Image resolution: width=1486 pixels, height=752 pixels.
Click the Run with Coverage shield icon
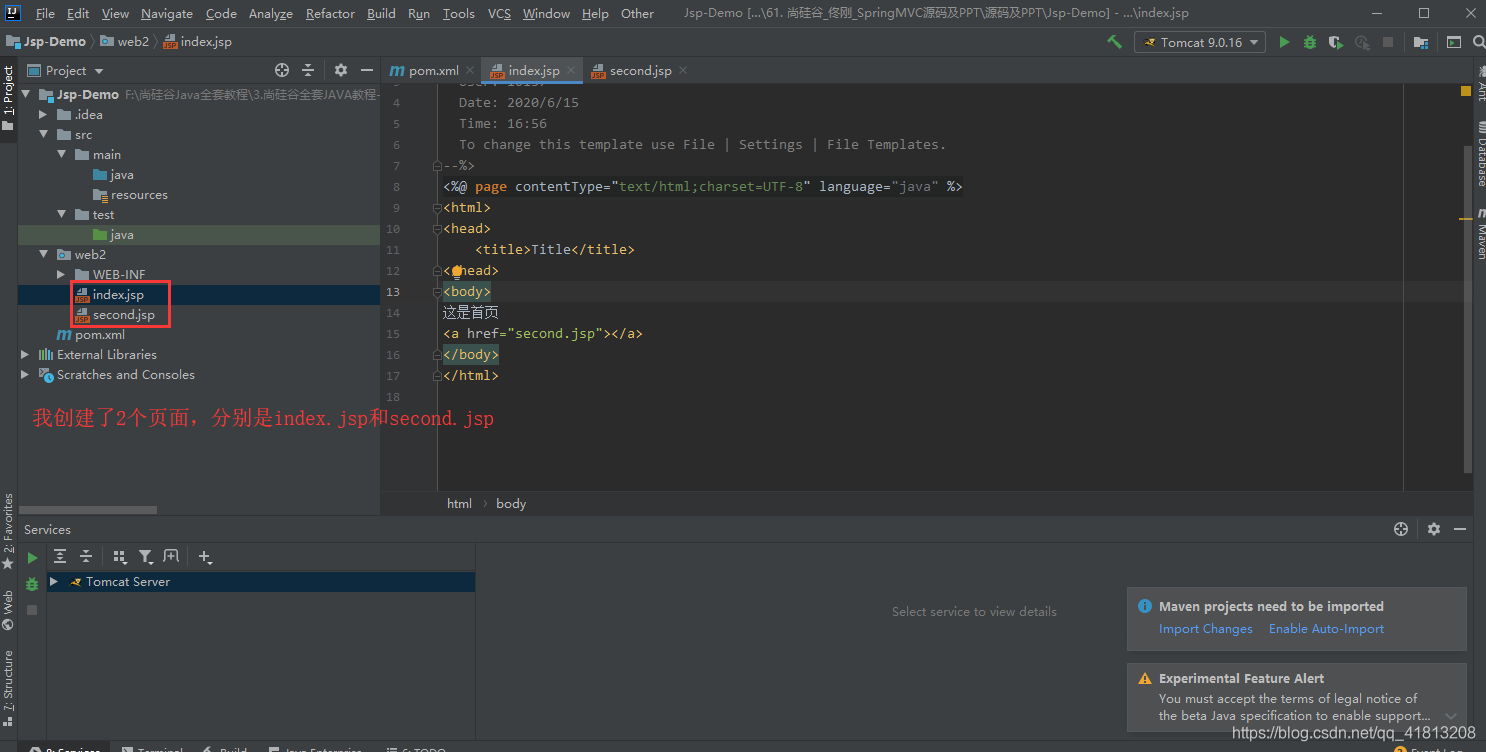coord(1336,42)
